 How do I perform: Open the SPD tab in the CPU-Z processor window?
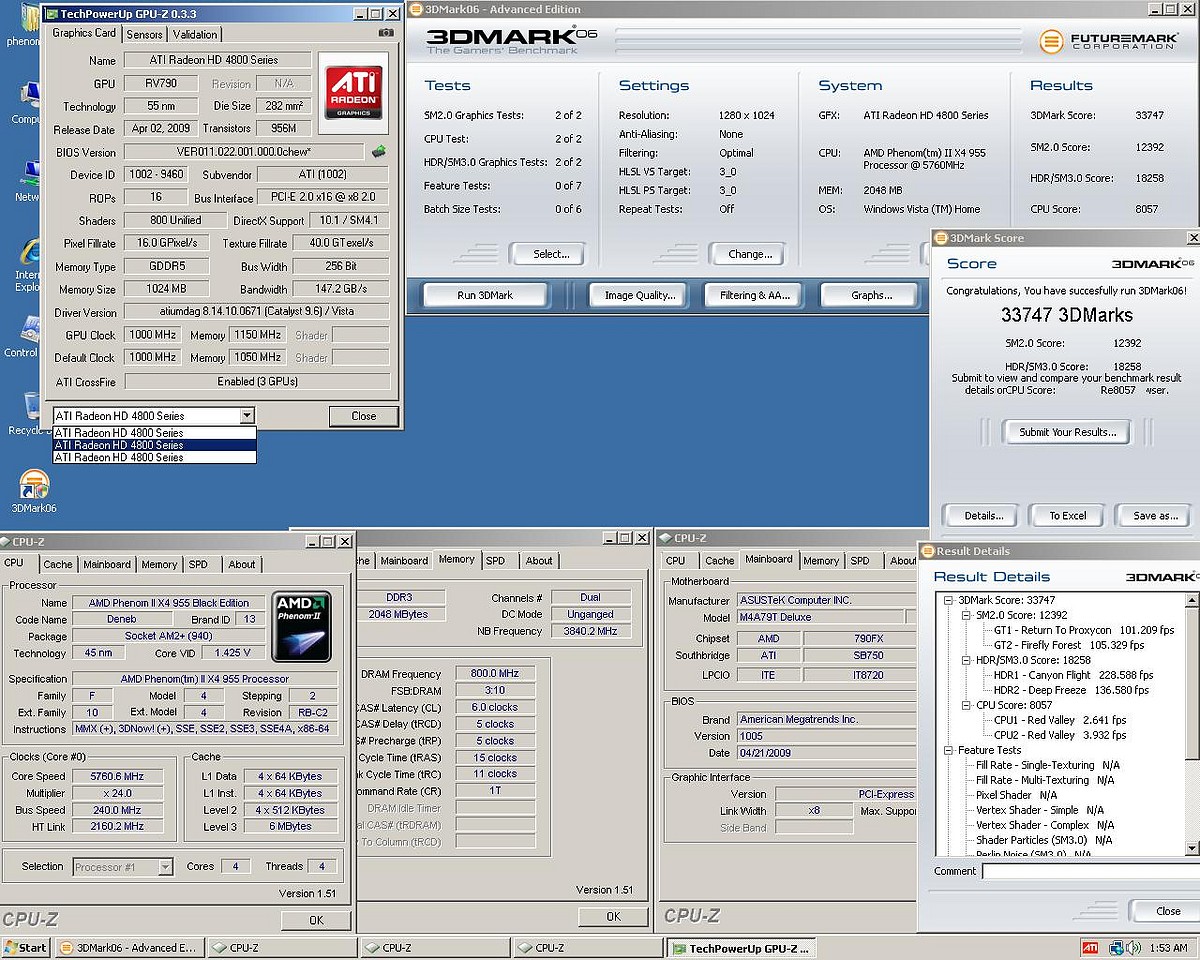[x=198, y=565]
